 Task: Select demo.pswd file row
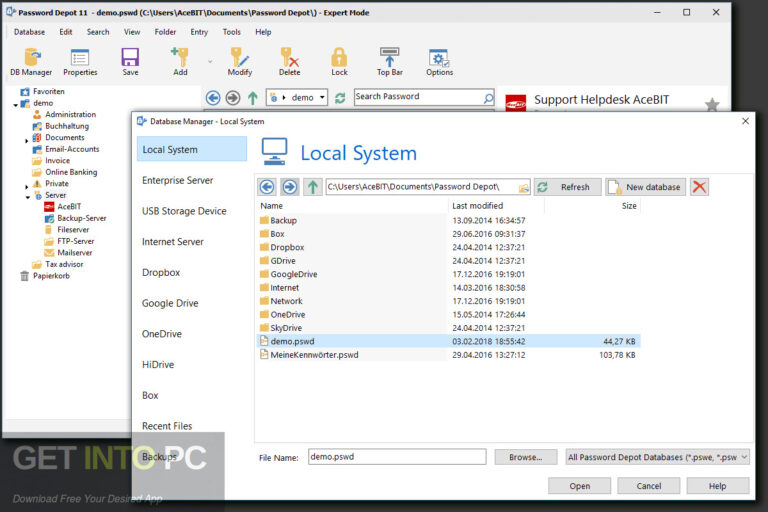448,341
